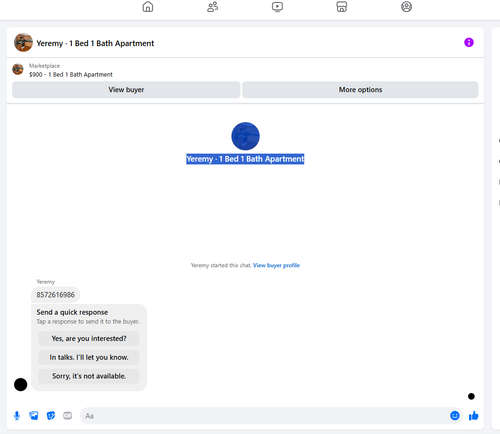Click the '$900 - 1 Bed 1 Bath Apartment' listing text
The height and width of the screenshot is (434, 500).
tap(71, 74)
